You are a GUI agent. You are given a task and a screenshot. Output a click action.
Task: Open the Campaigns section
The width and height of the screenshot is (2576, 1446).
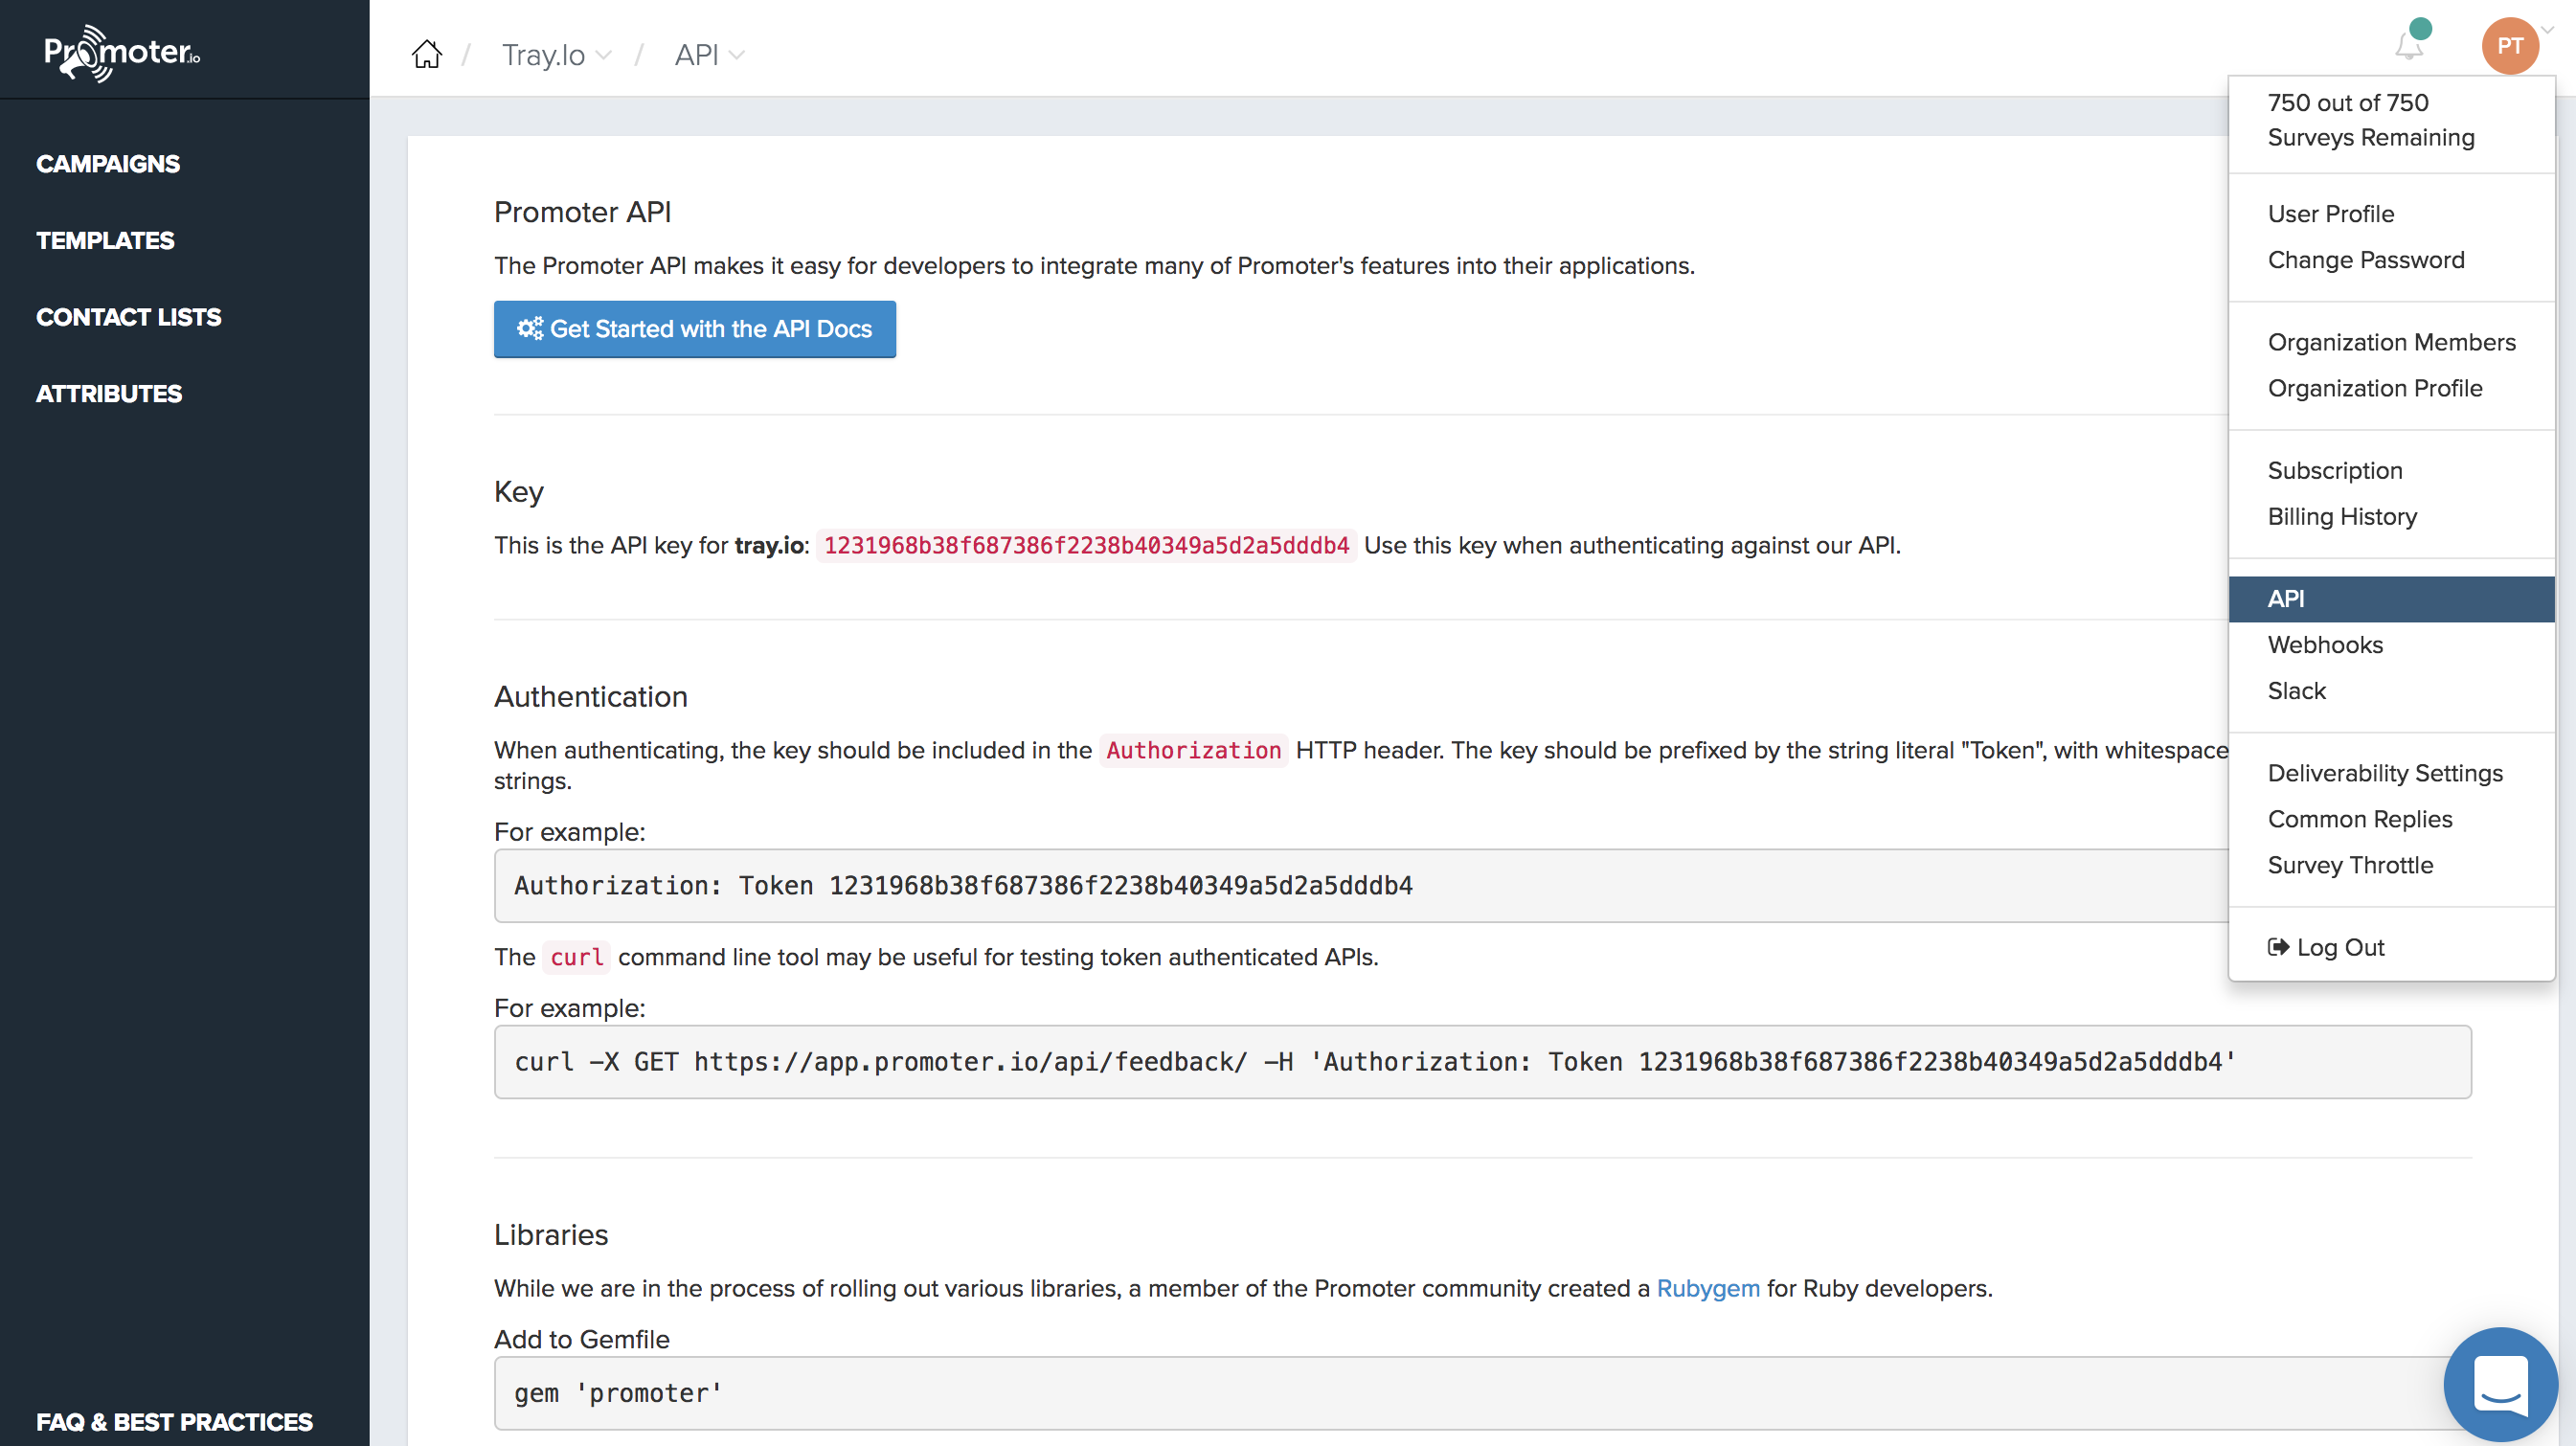pos(108,164)
